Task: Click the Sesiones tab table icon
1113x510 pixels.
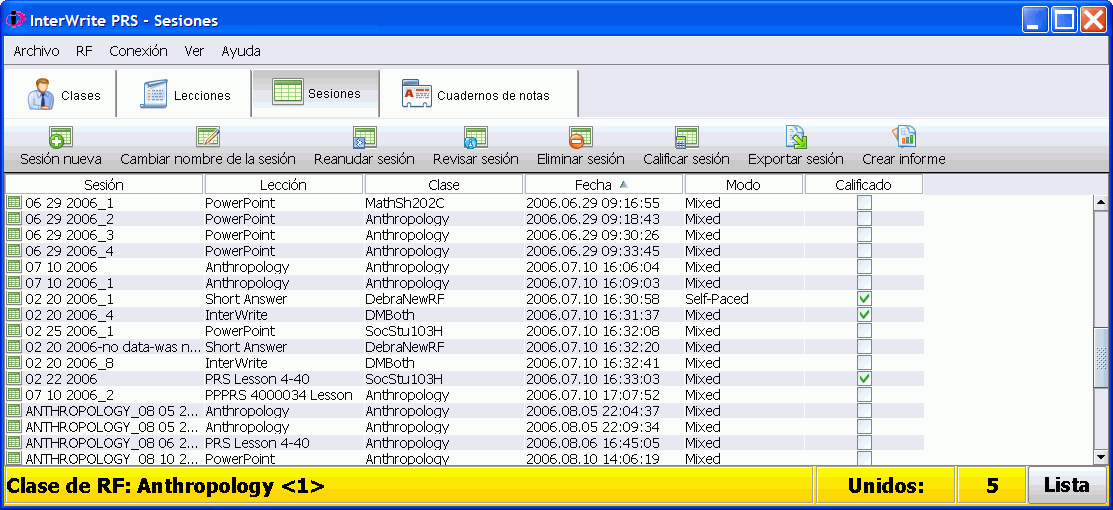Action: pyautogui.click(x=287, y=92)
